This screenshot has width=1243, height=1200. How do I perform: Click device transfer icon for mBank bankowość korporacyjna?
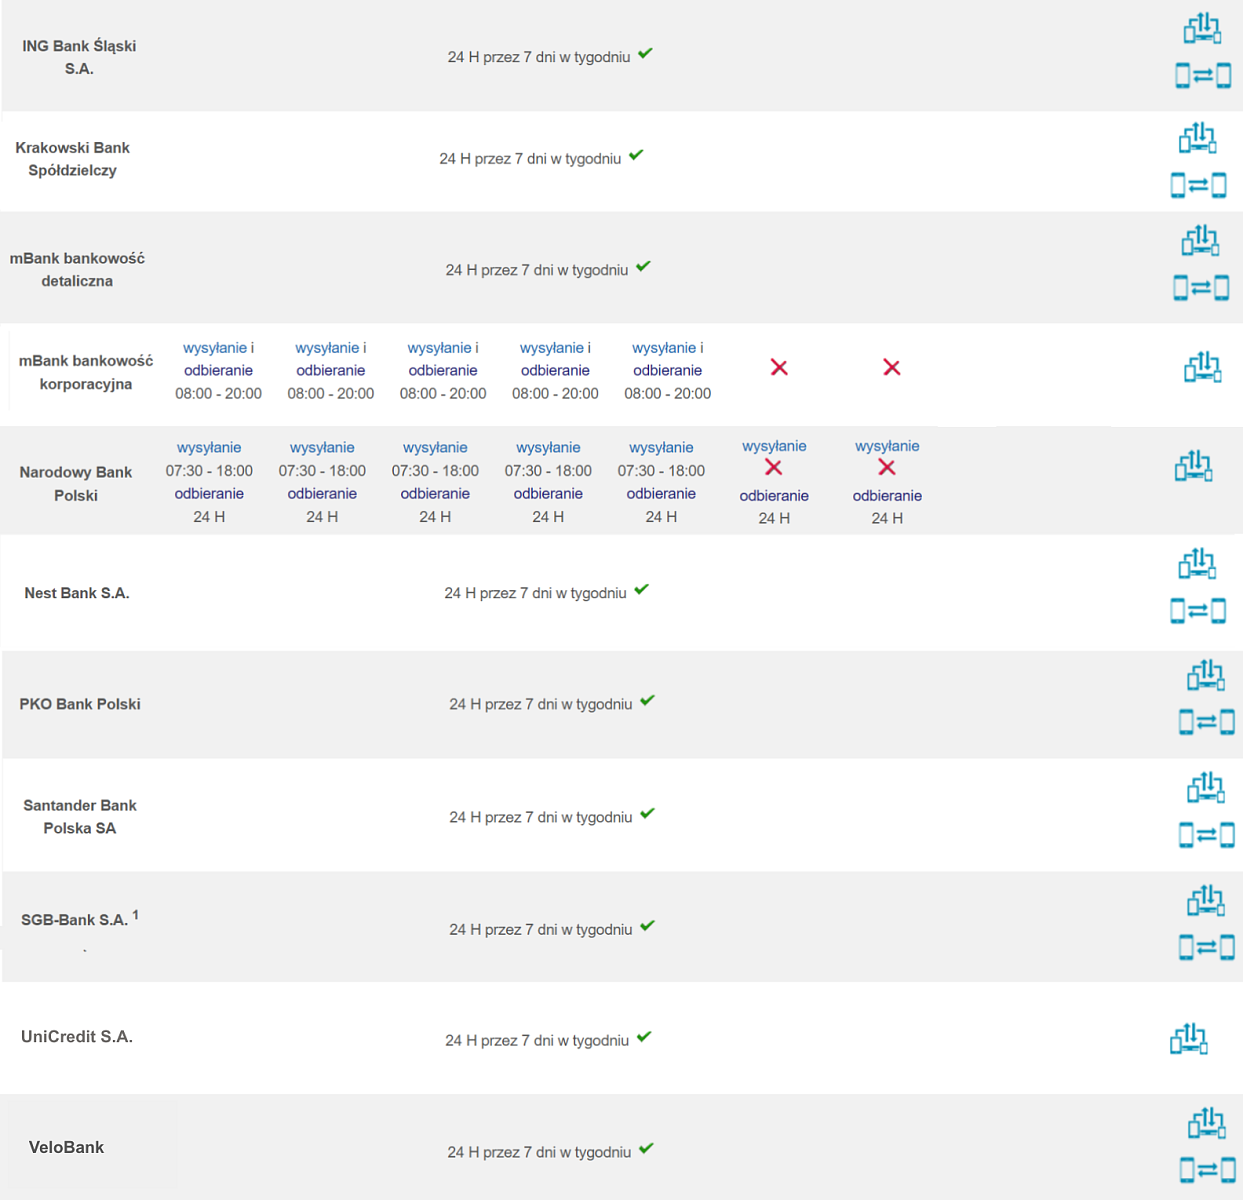pos(1202,368)
